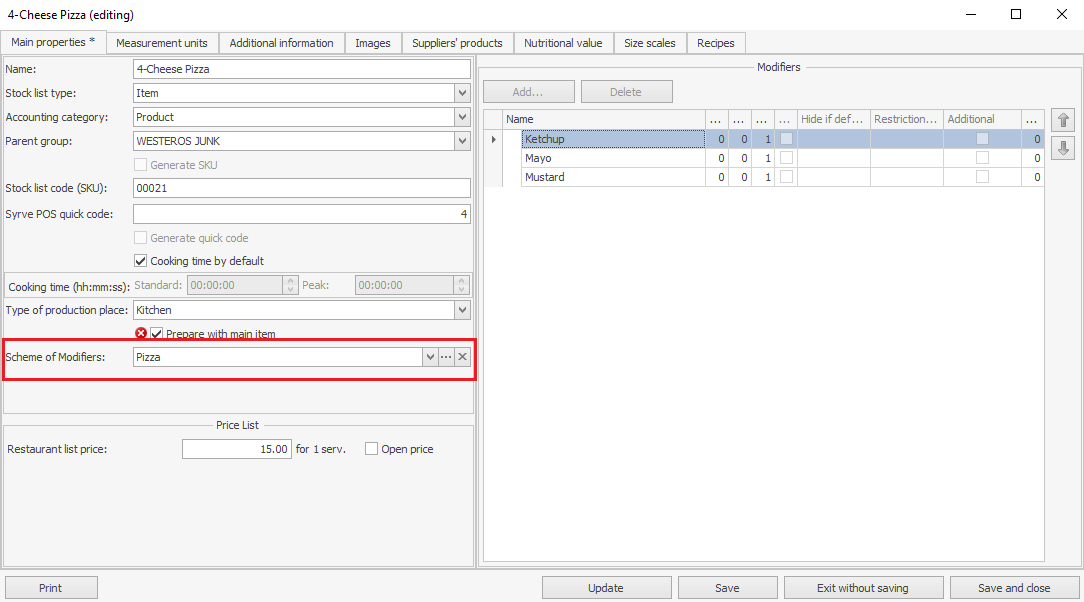Edit the Restaurant list price field
1084x602 pixels.
[x=237, y=449]
